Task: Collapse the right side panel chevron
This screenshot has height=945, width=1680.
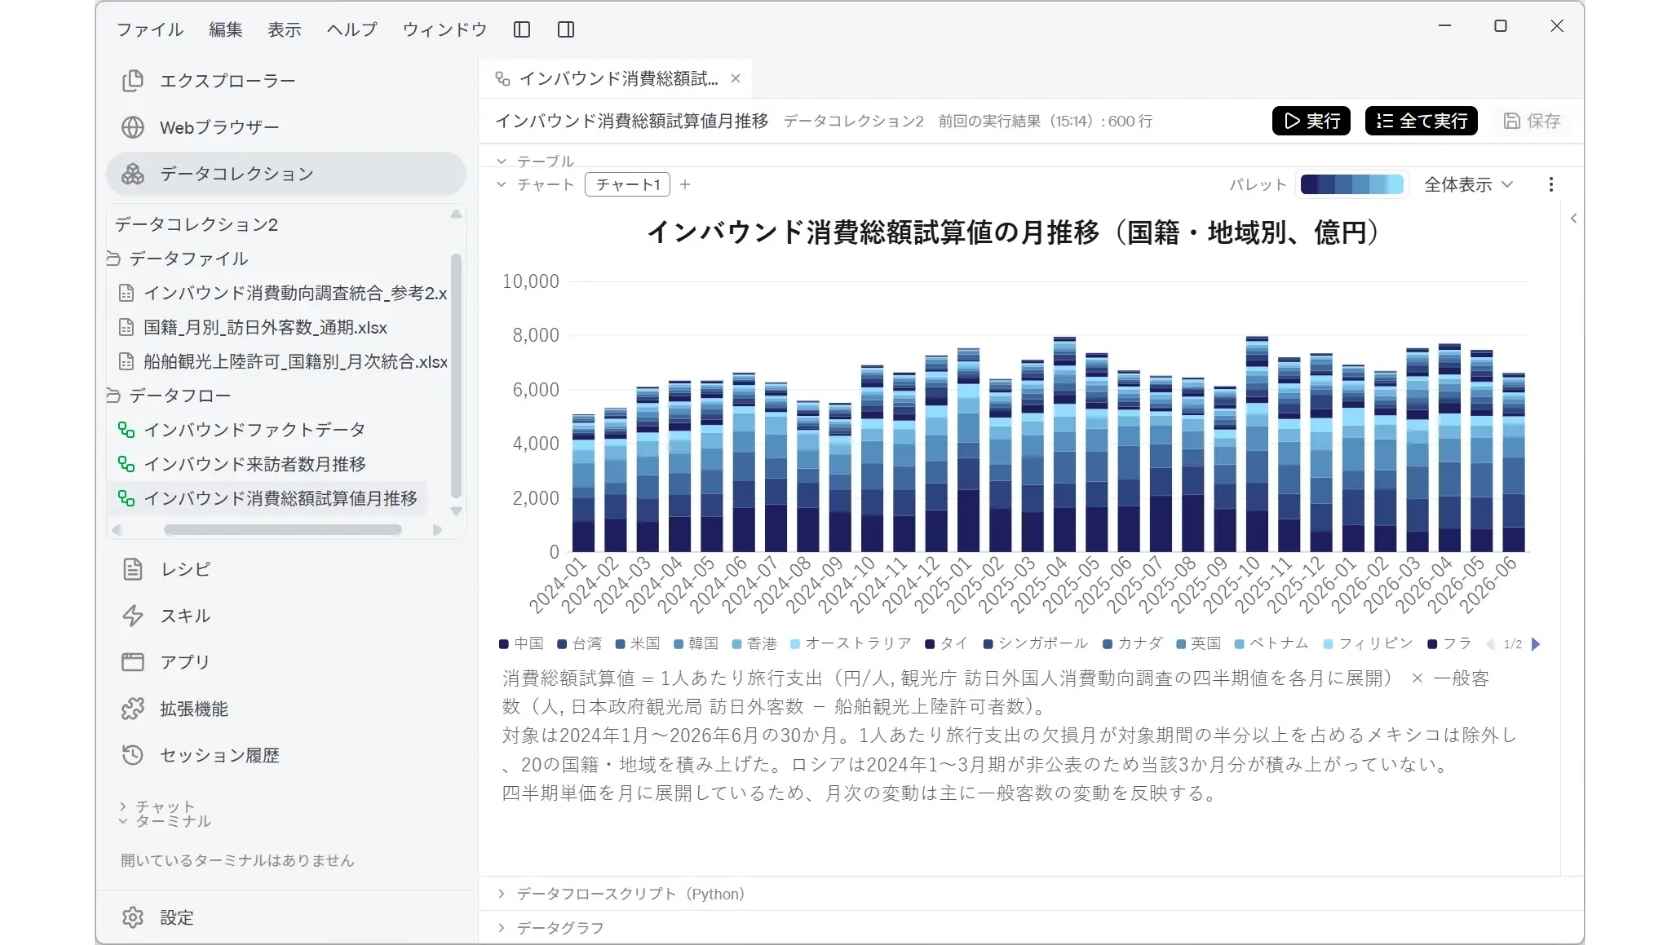Action: 1573,218
